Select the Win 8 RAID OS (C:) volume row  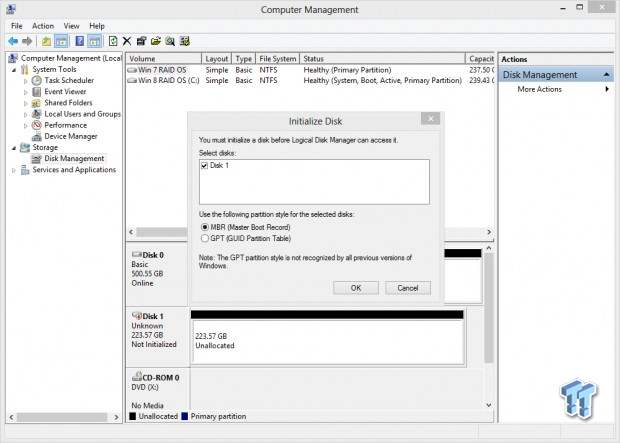click(310, 80)
